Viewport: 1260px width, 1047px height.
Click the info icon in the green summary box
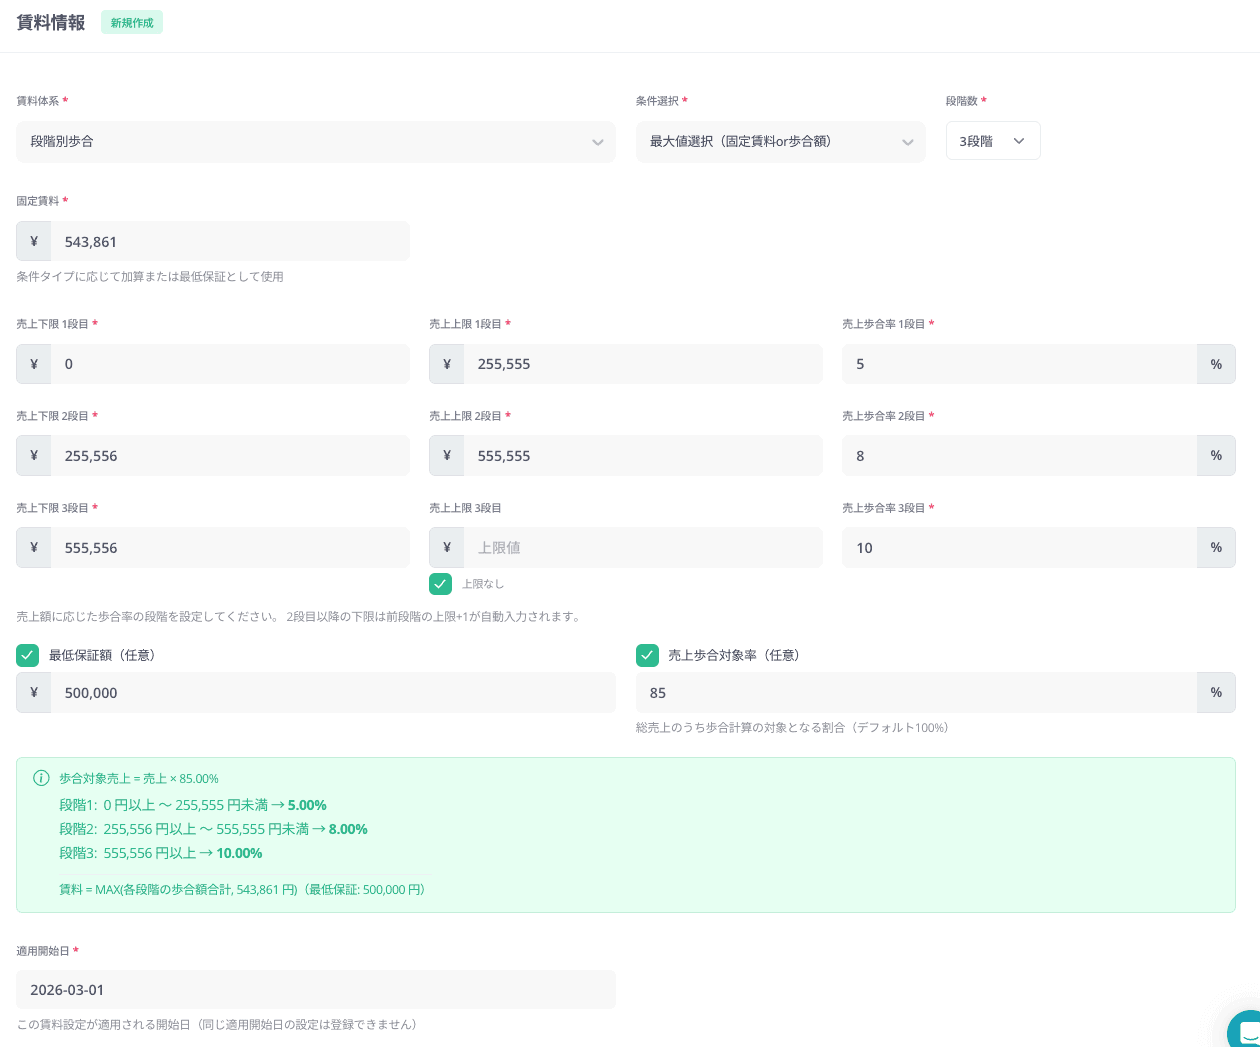[41, 778]
